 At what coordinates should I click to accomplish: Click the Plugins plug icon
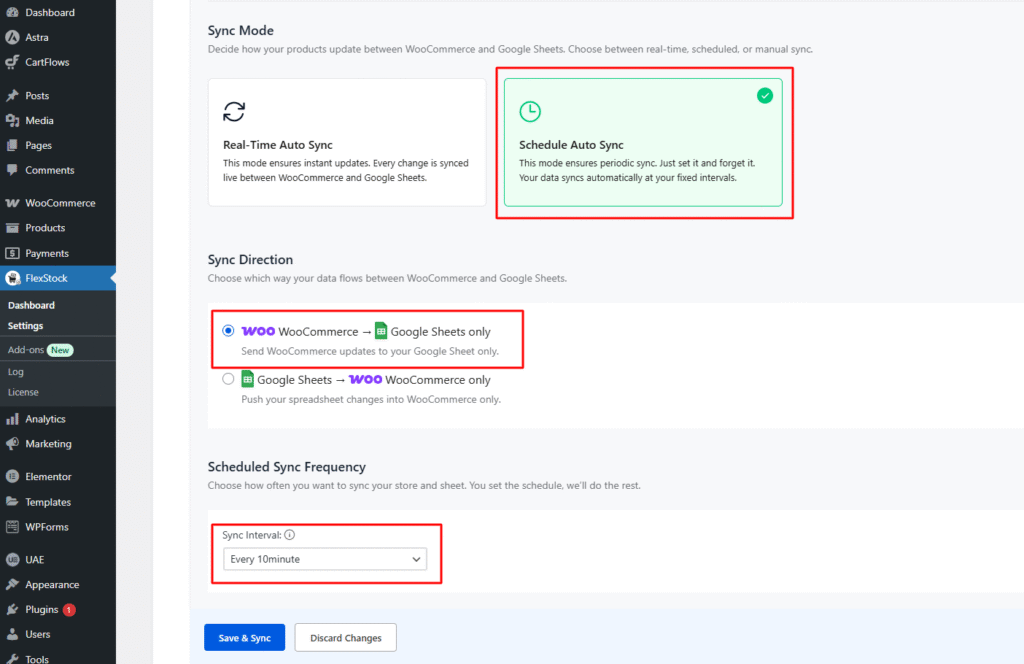[x=12, y=609]
